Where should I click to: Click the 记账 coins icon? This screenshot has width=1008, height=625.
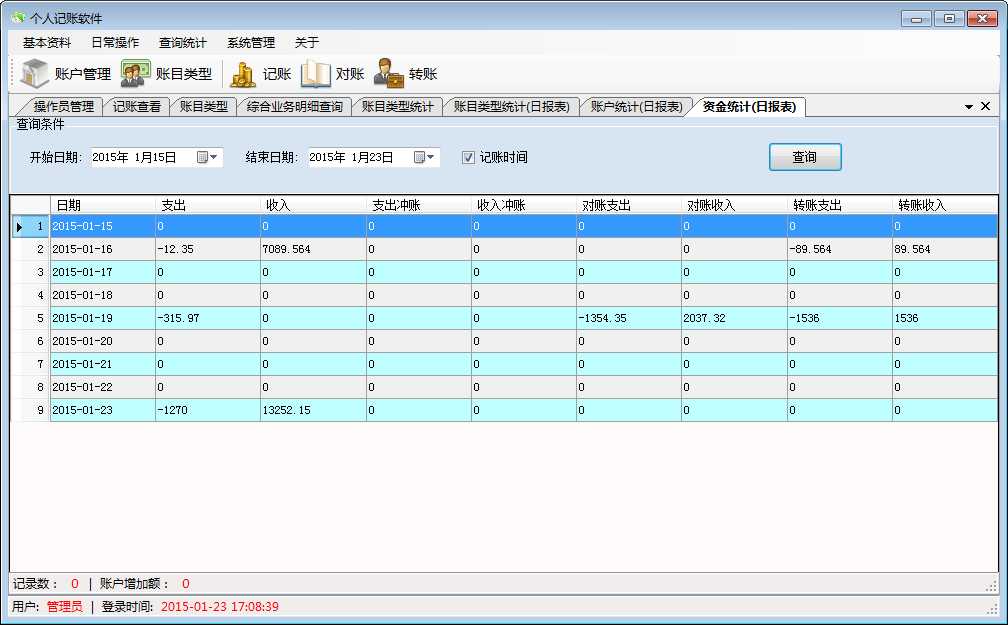(x=243, y=74)
